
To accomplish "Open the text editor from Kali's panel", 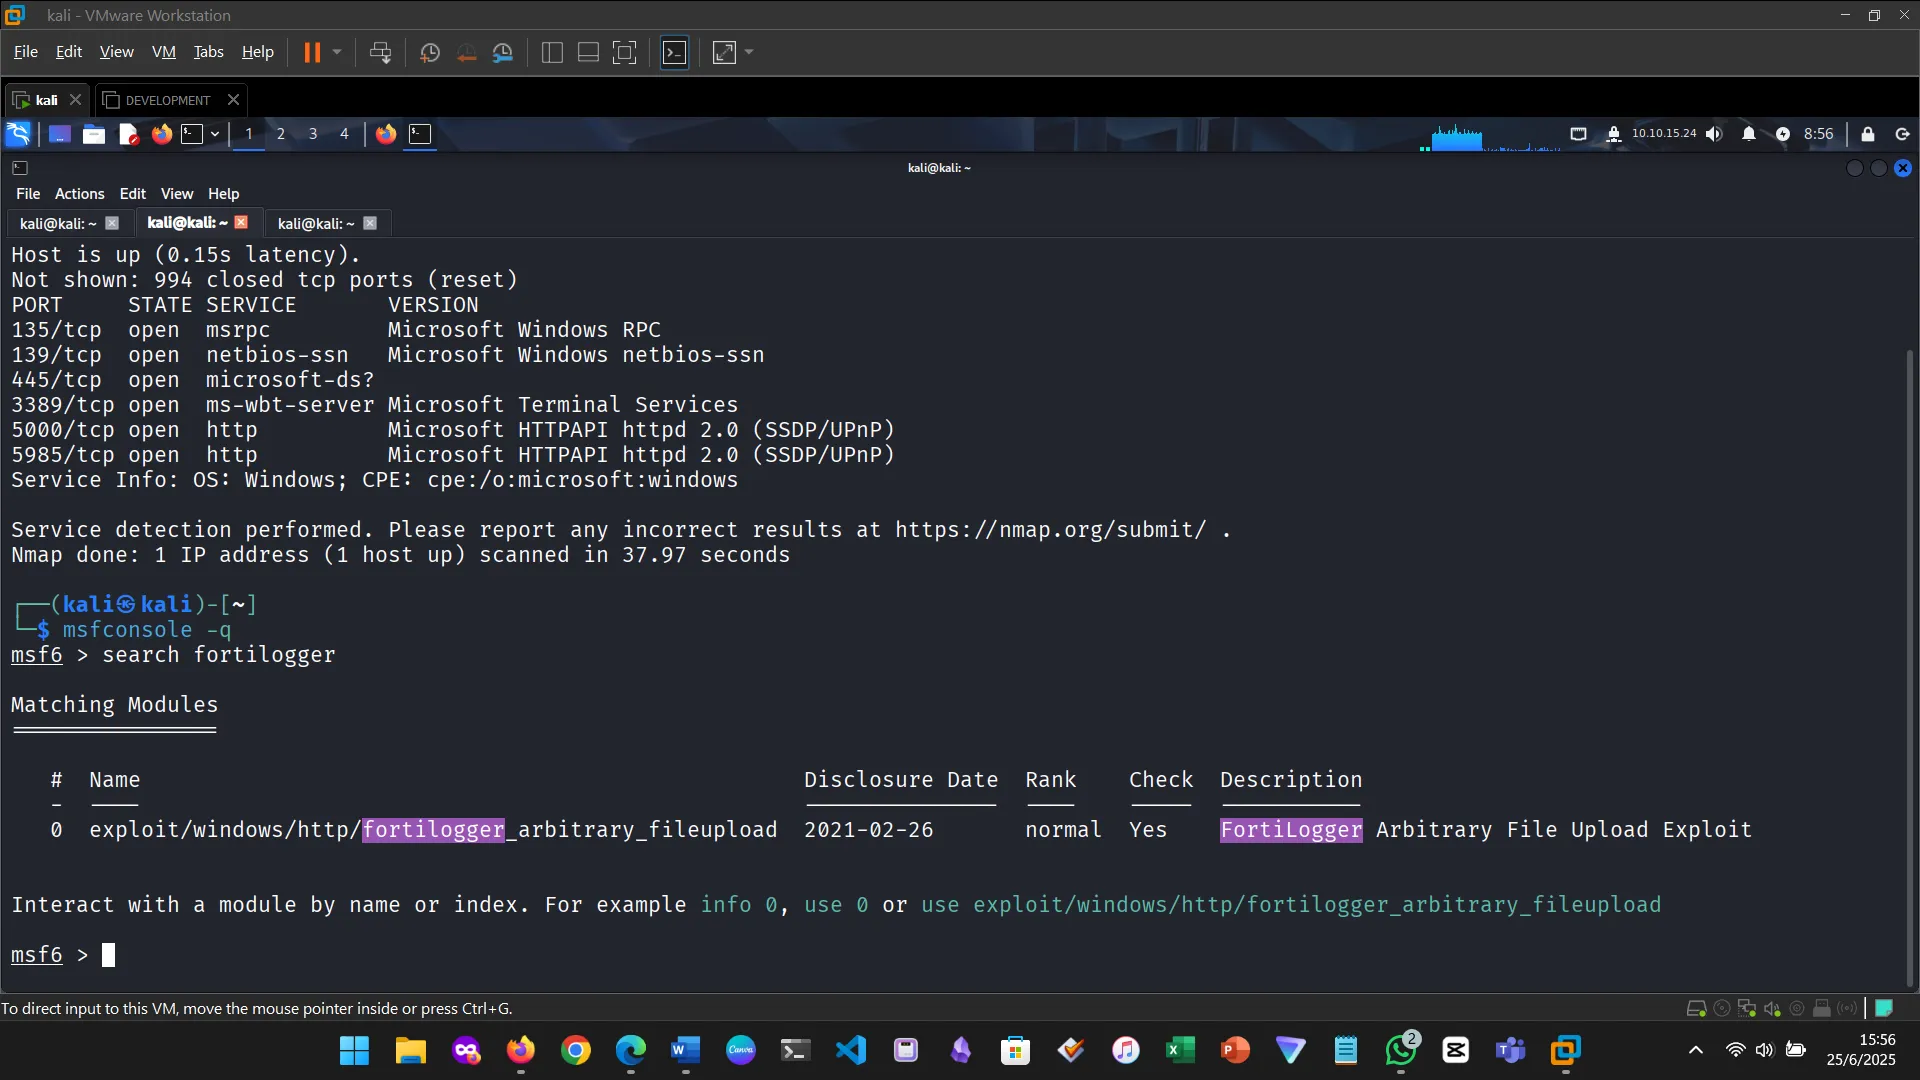I will (128, 134).
